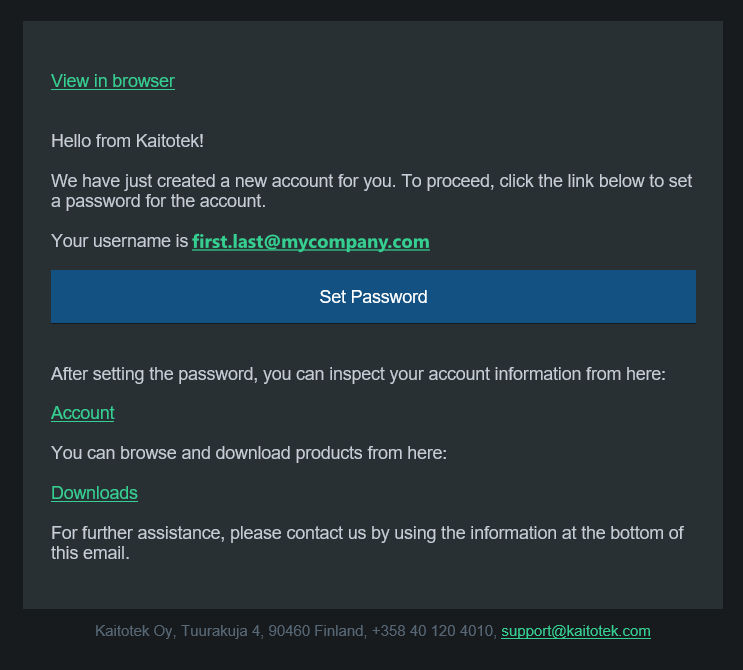The image size is (743, 670).
Task: Click the line 'We have just created a new account'
Action: pyautogui.click(x=372, y=181)
